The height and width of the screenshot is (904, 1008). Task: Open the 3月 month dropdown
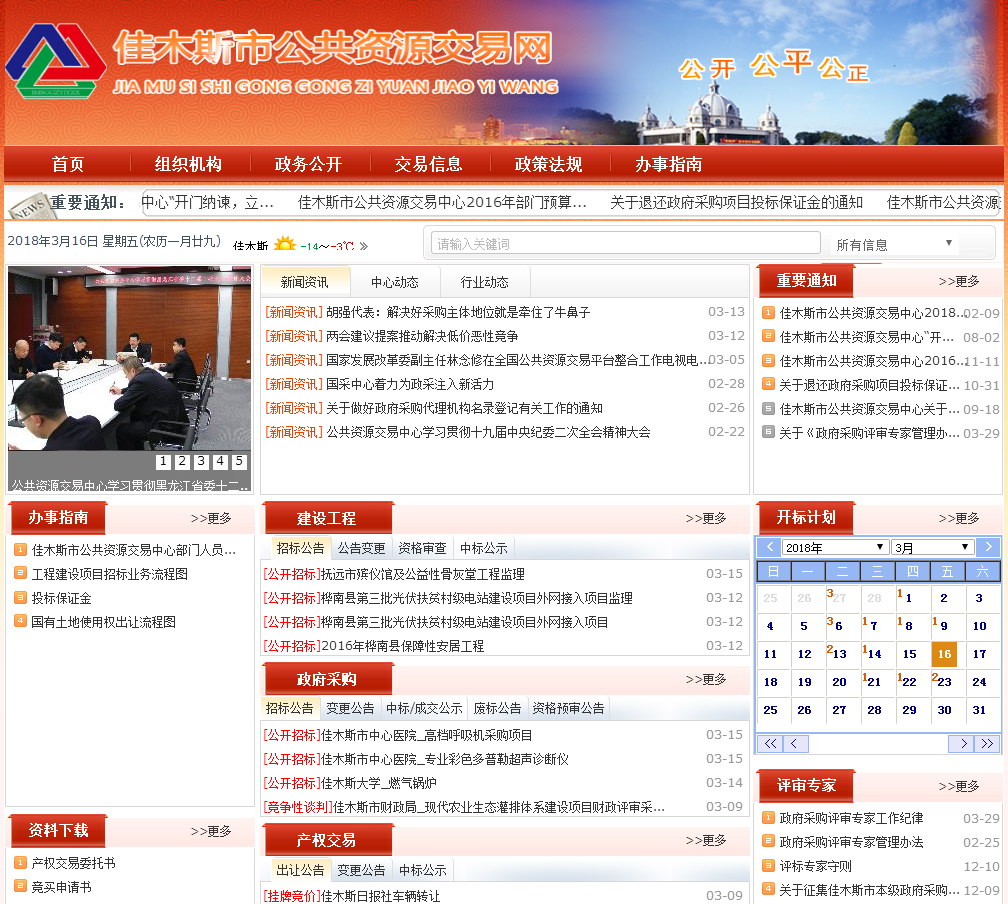932,547
